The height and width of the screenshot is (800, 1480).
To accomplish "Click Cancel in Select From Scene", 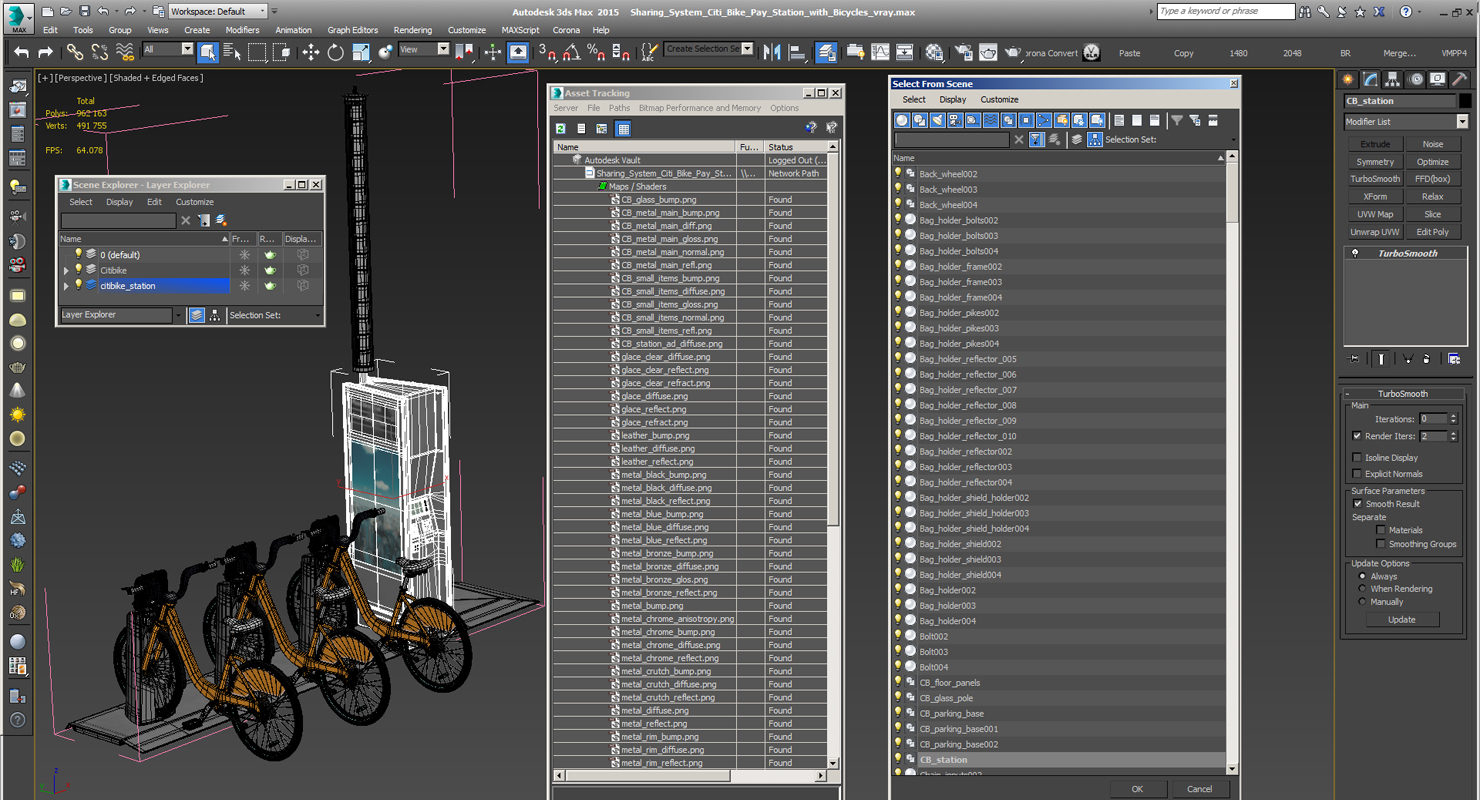I will 1199,789.
